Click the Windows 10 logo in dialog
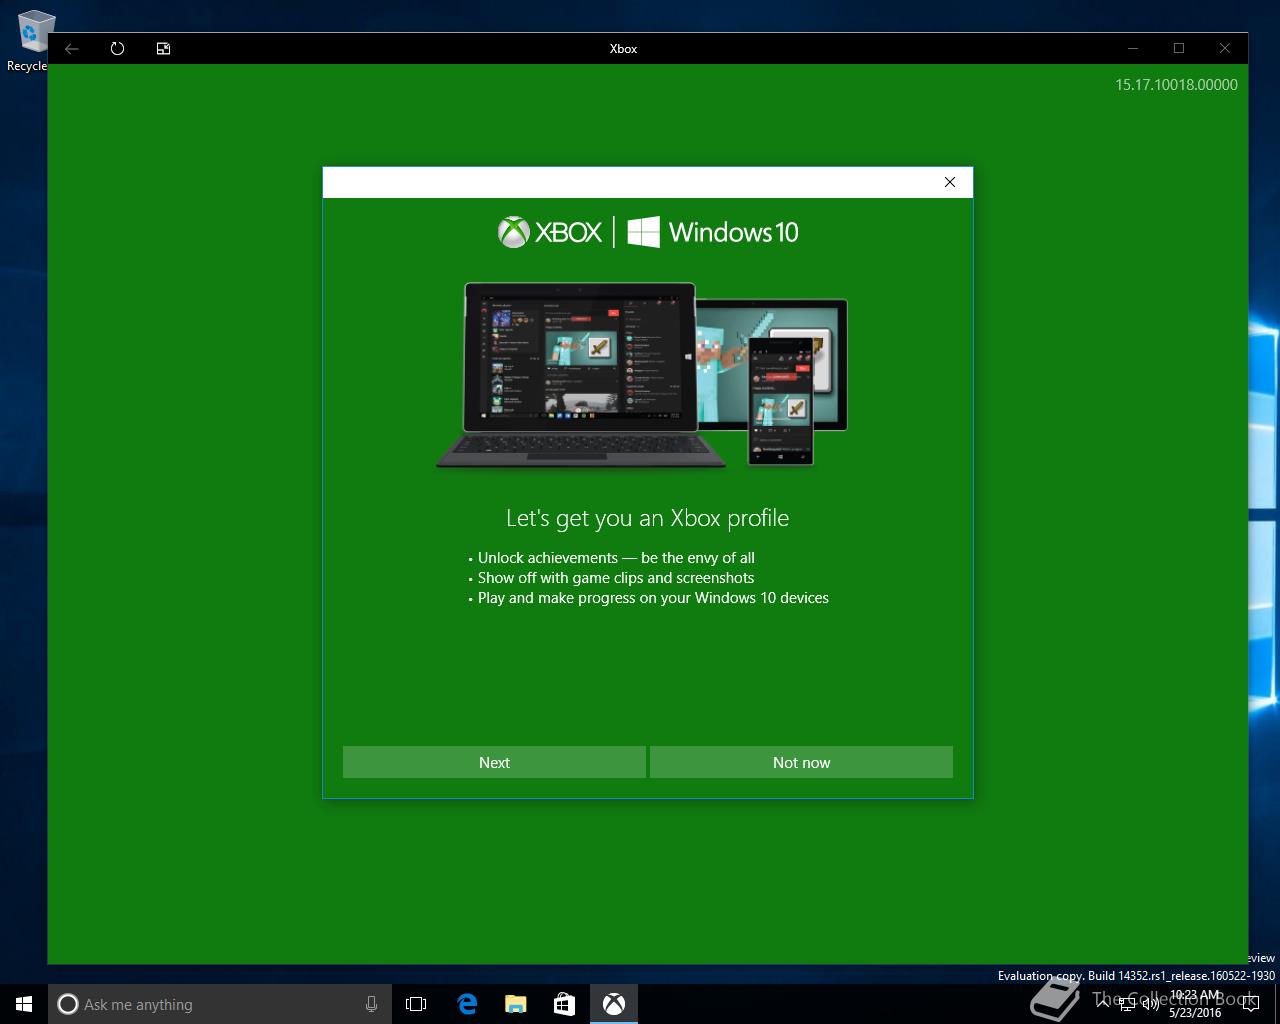This screenshot has width=1280, height=1024. pos(713,232)
